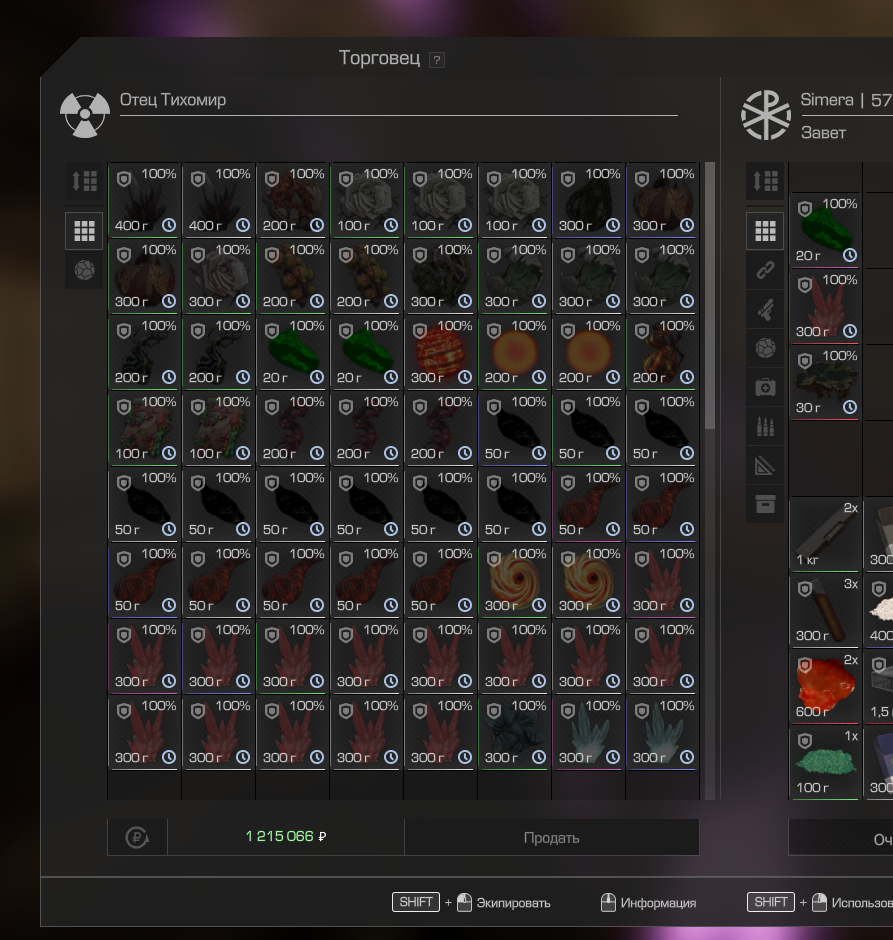
Task: Select the chain link filter in player inventory
Action: (x=765, y=270)
